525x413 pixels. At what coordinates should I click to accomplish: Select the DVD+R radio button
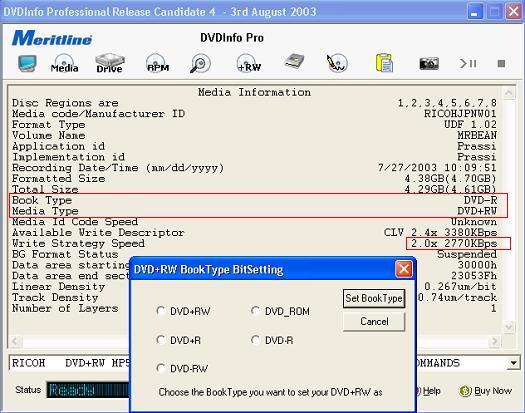pos(161,340)
